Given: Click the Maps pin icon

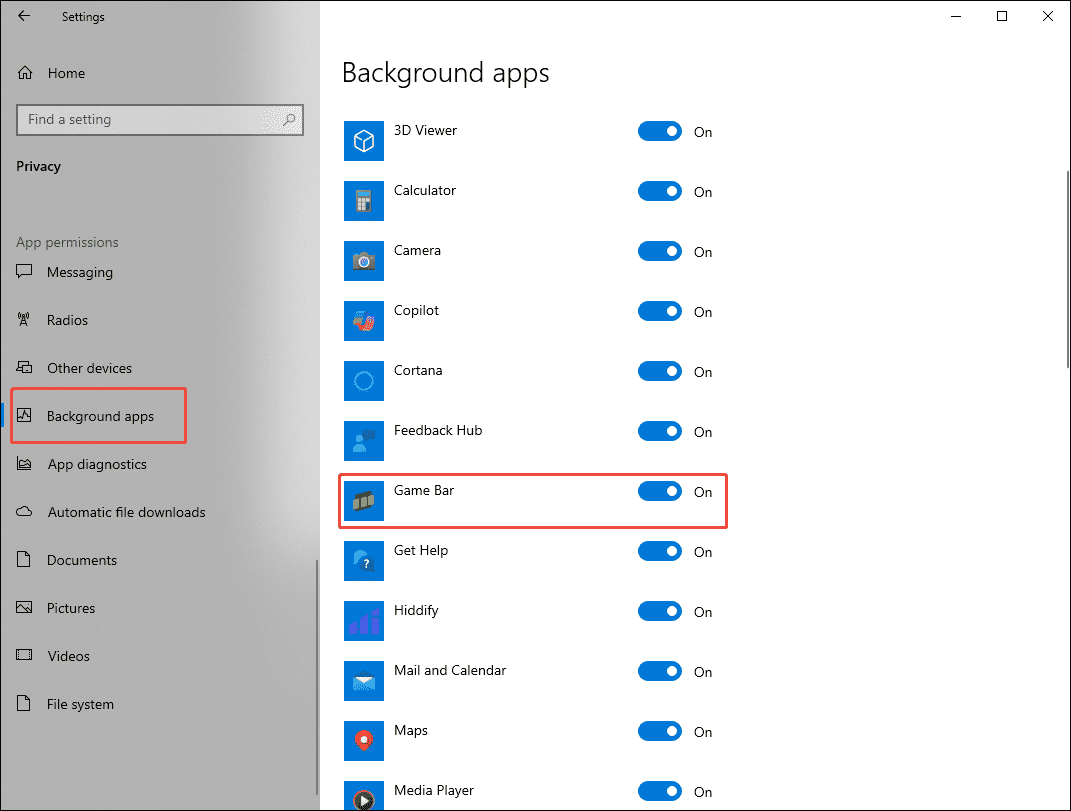Looking at the screenshot, I should click(364, 741).
